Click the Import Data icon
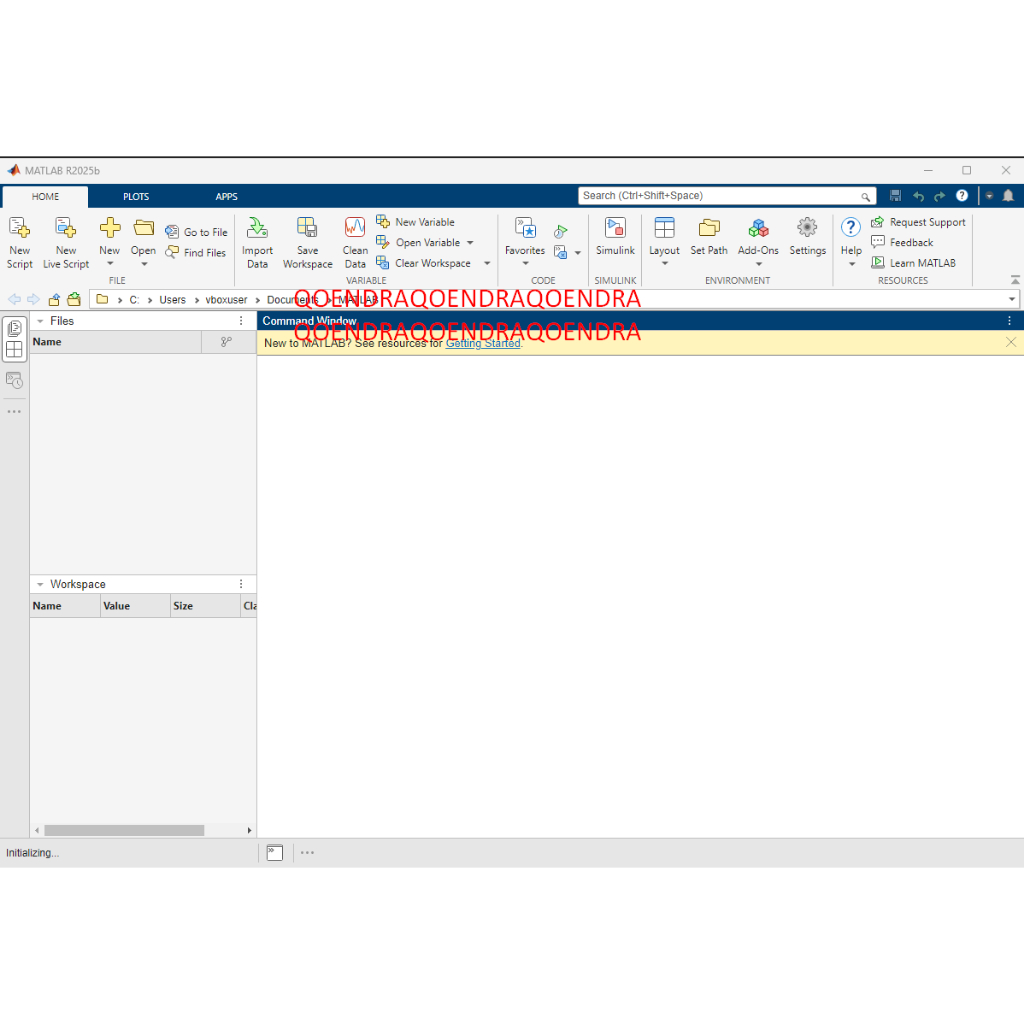 coord(257,229)
